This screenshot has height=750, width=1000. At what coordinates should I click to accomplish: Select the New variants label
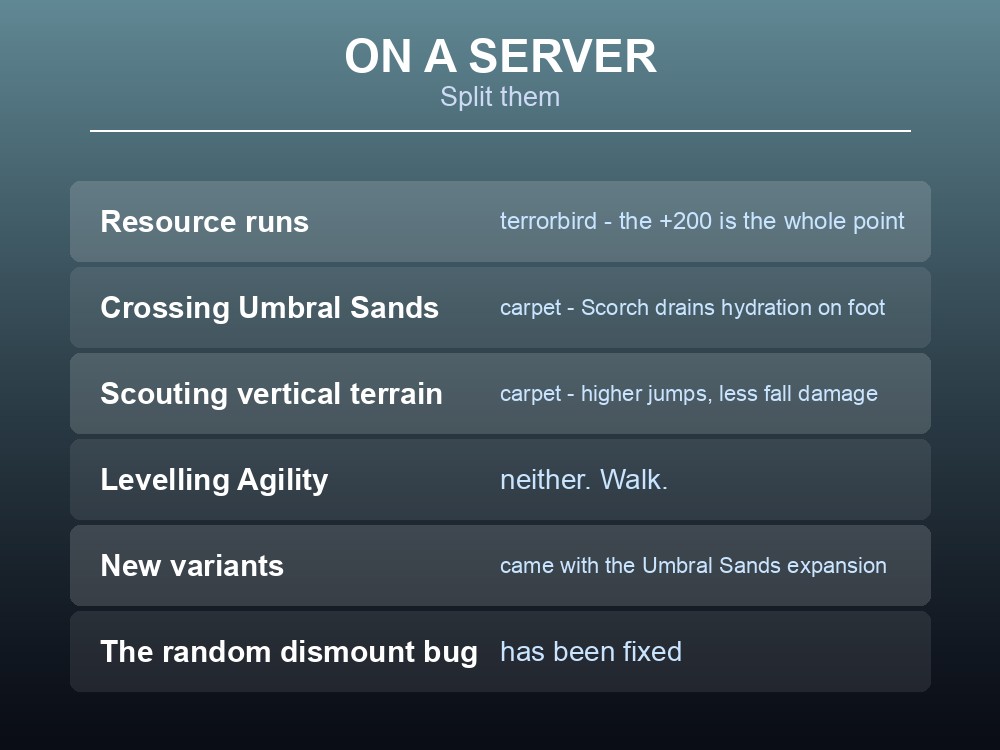coord(192,566)
